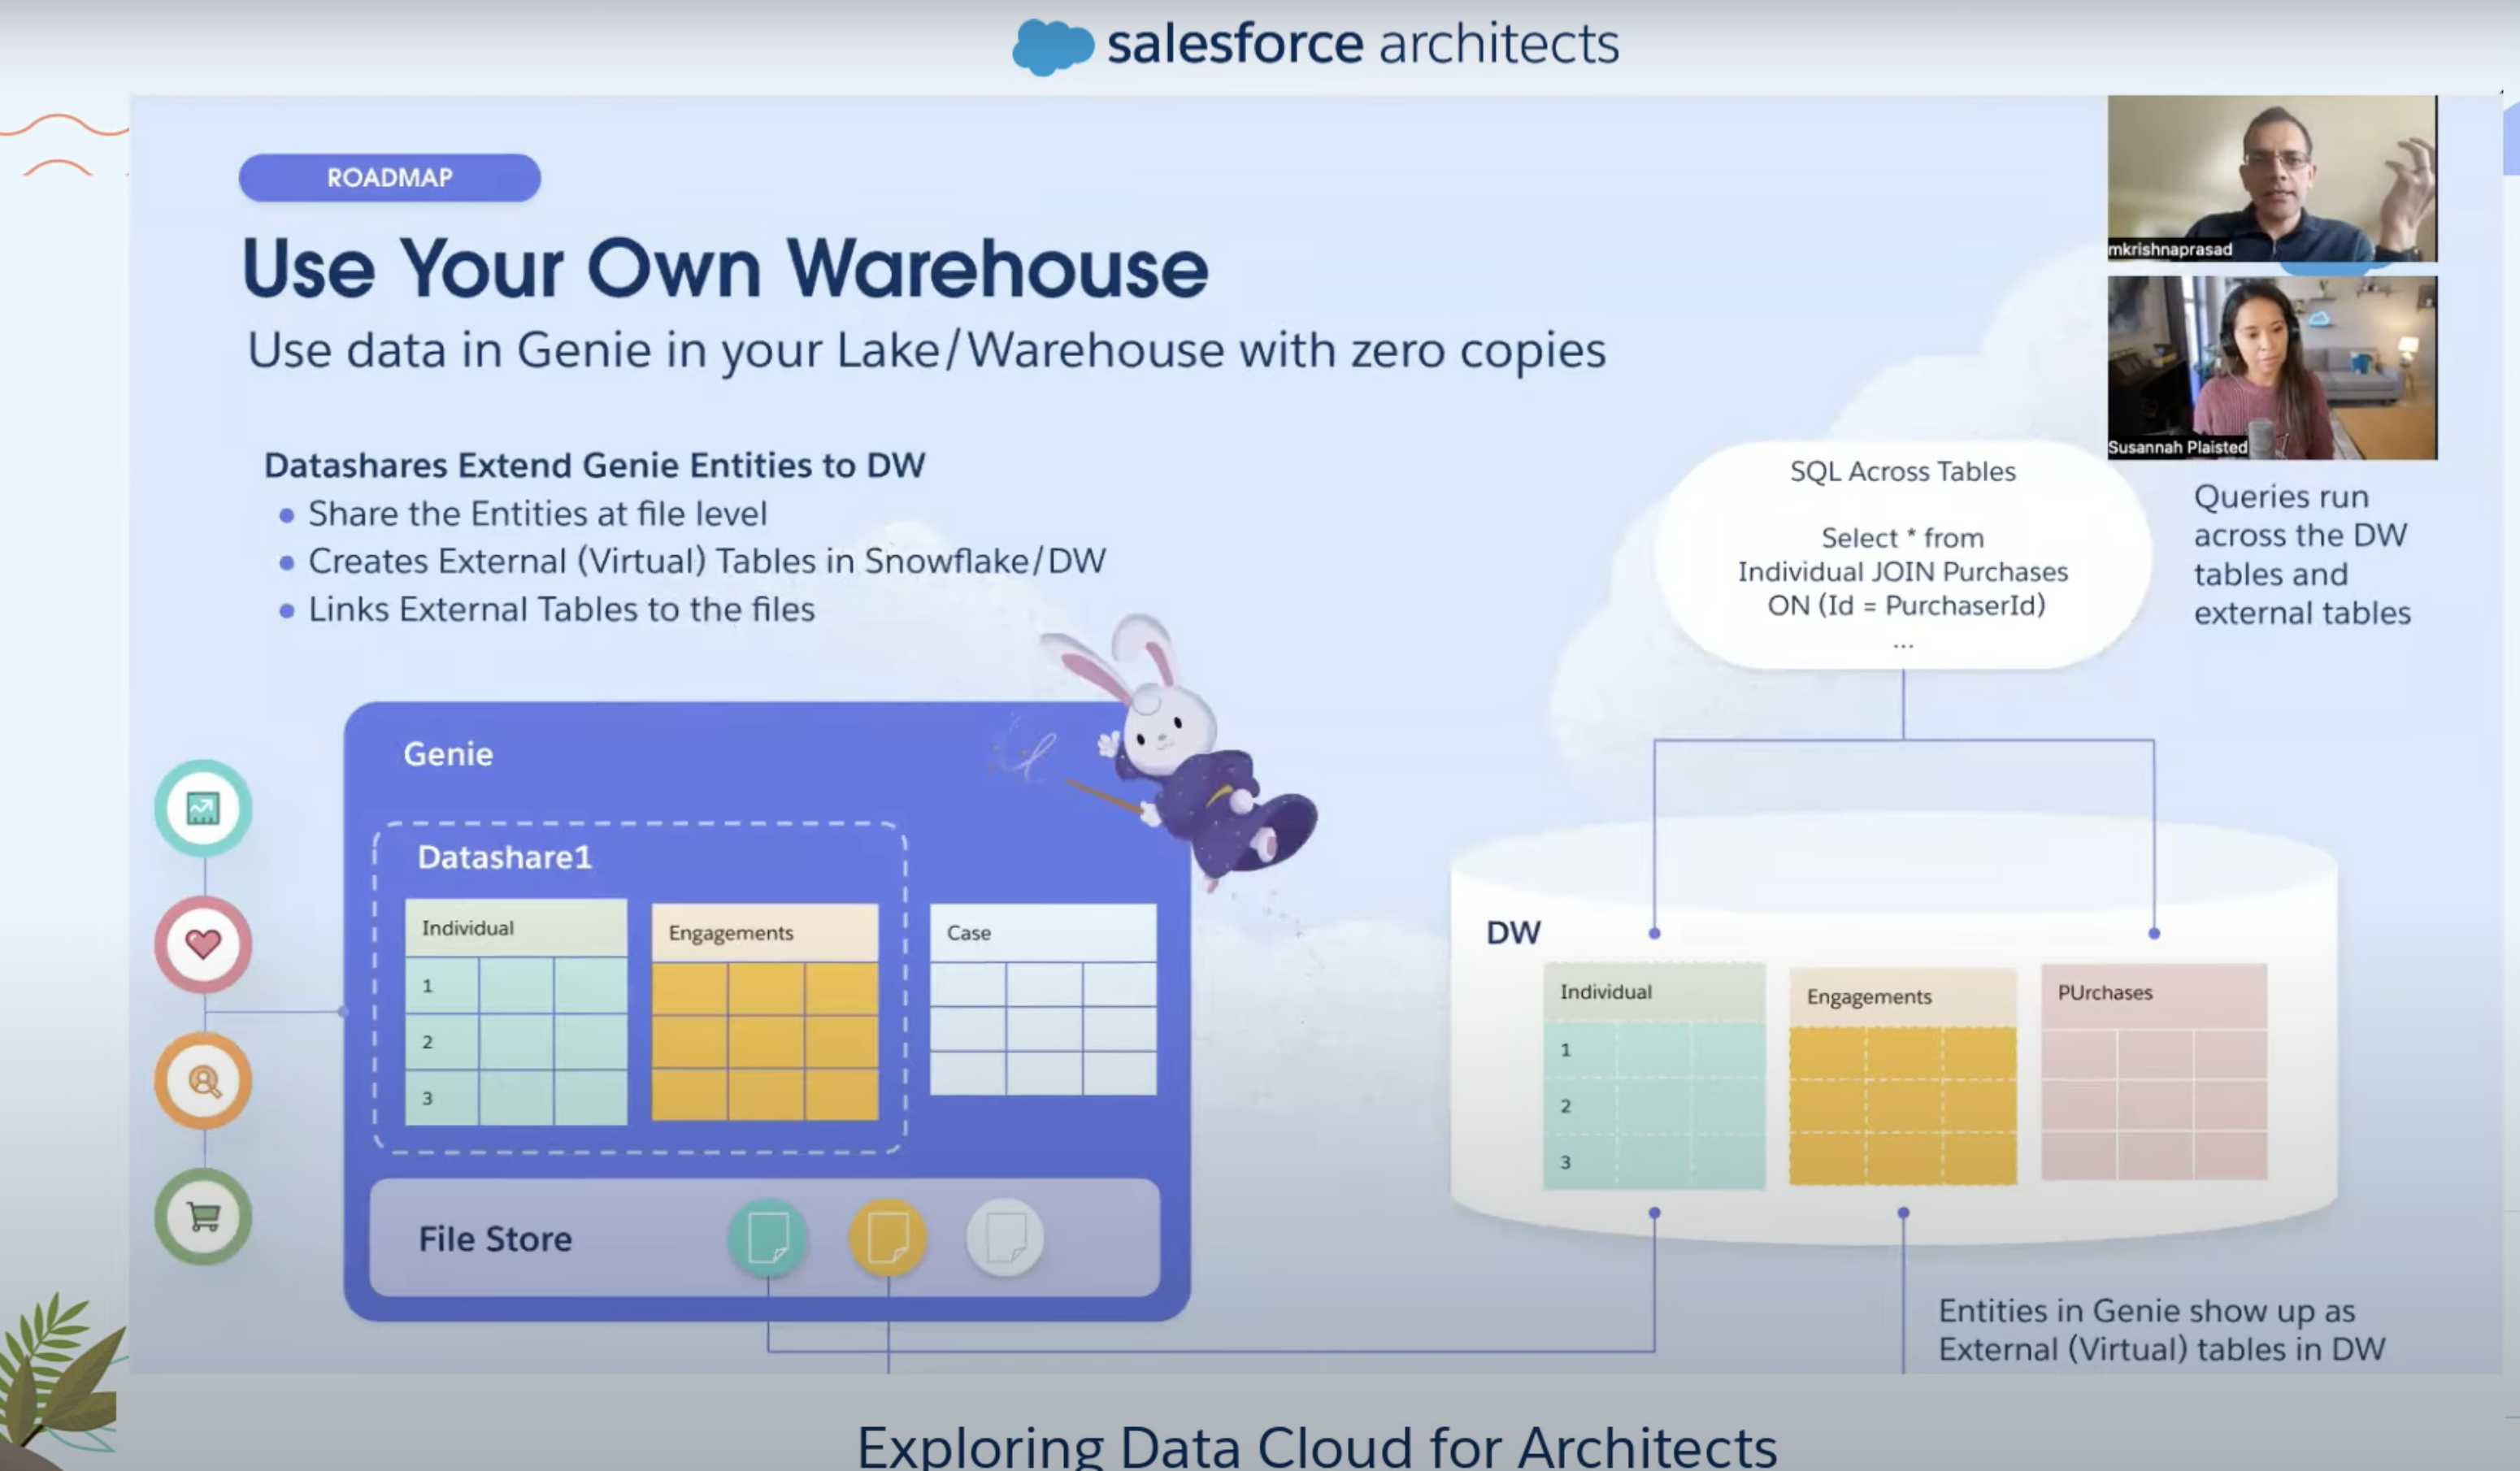The height and width of the screenshot is (1471, 2520).
Task: Click the Genie box title
Action: click(448, 754)
